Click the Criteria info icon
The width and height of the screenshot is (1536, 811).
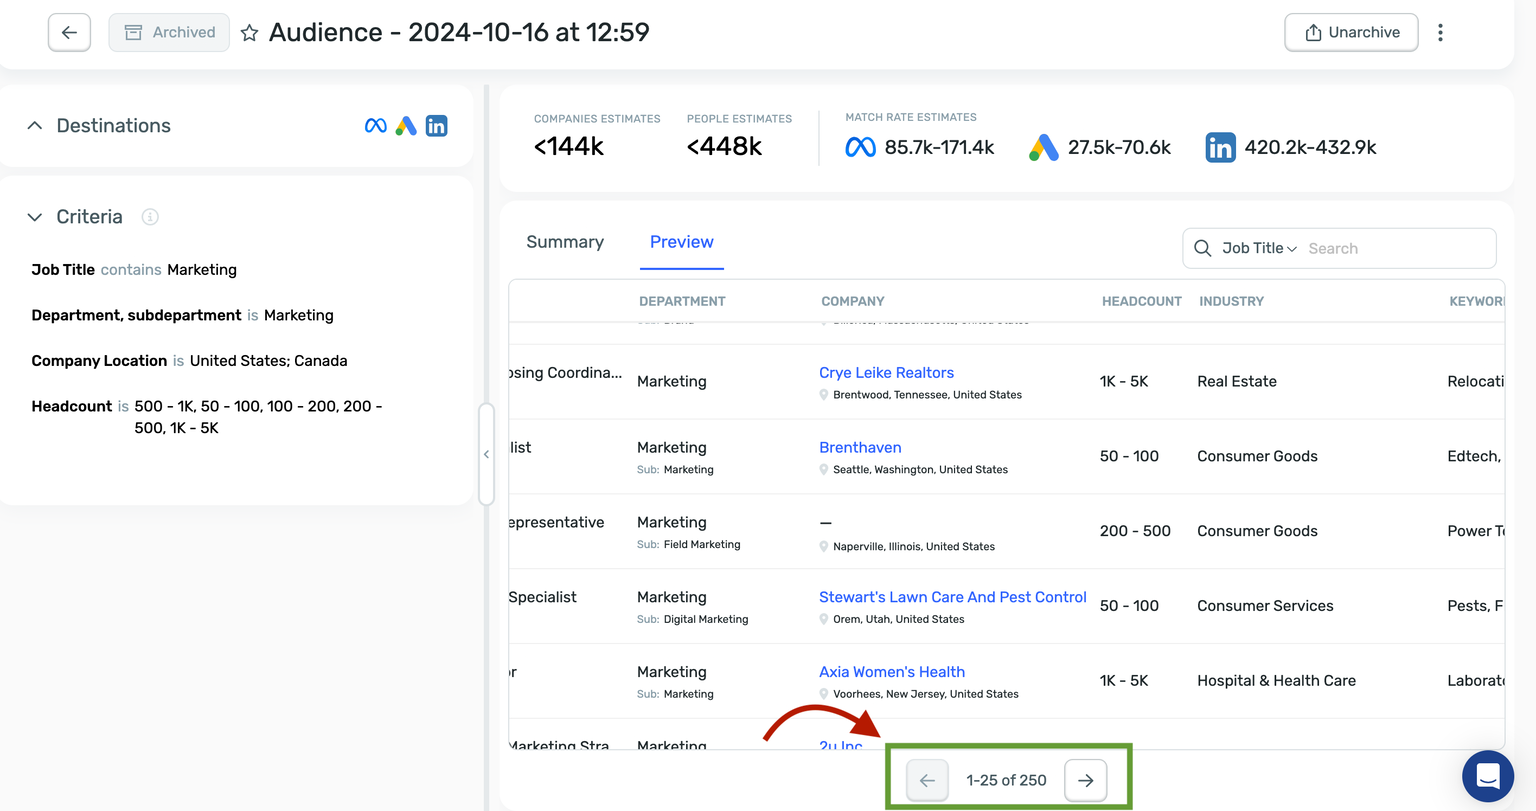(x=150, y=217)
